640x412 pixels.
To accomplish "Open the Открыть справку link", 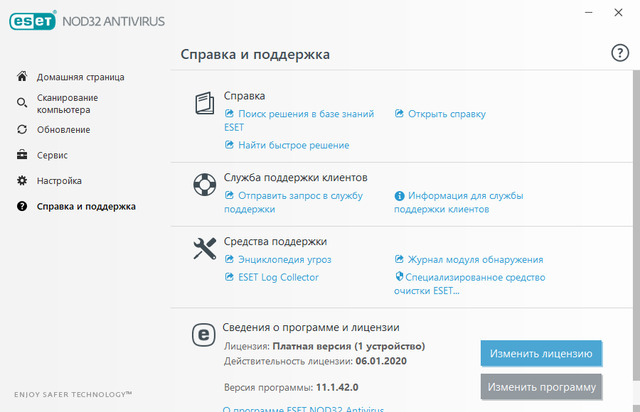I will 446,114.
